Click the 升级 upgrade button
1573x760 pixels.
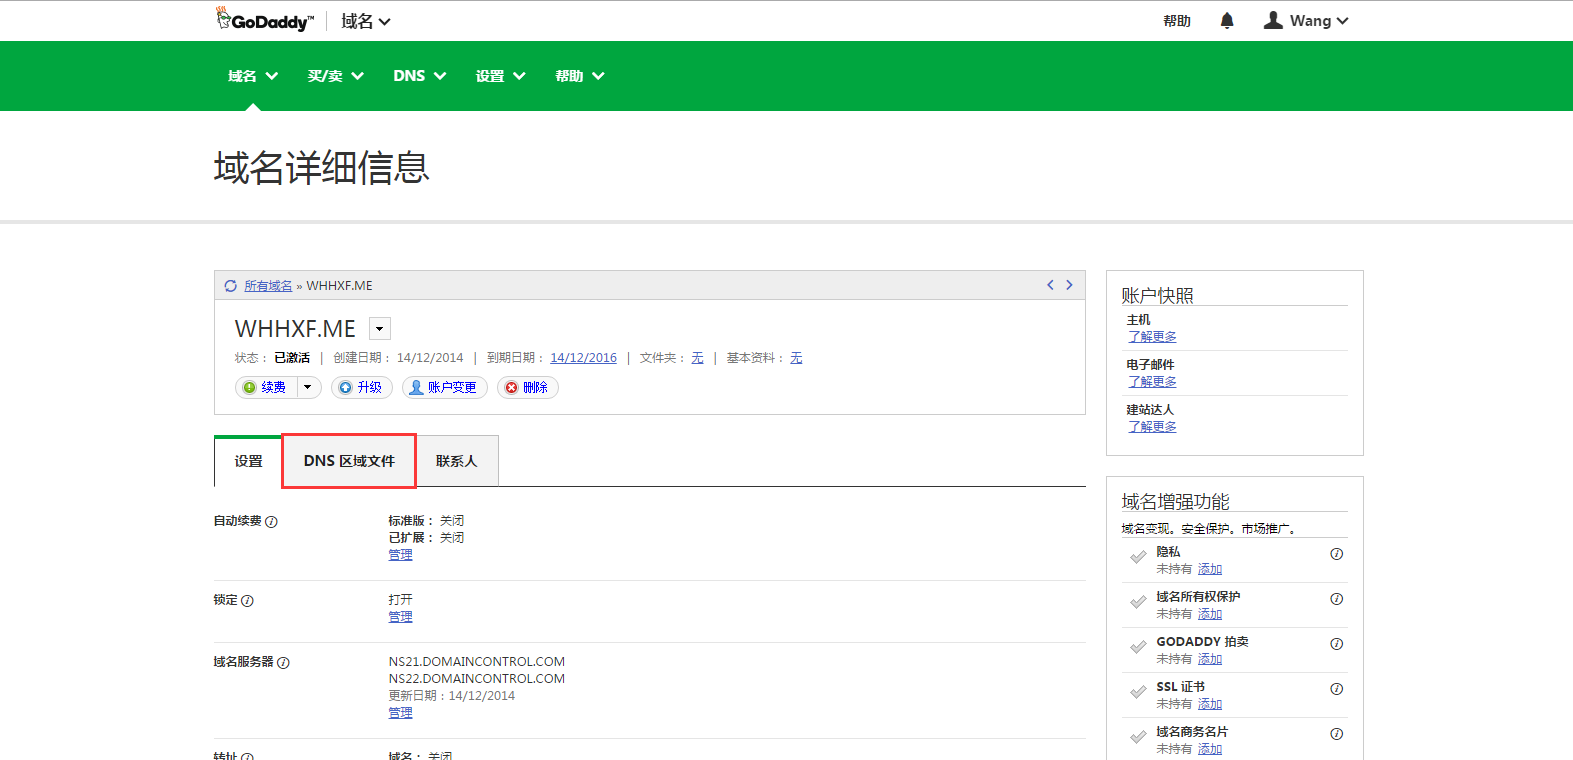click(361, 387)
